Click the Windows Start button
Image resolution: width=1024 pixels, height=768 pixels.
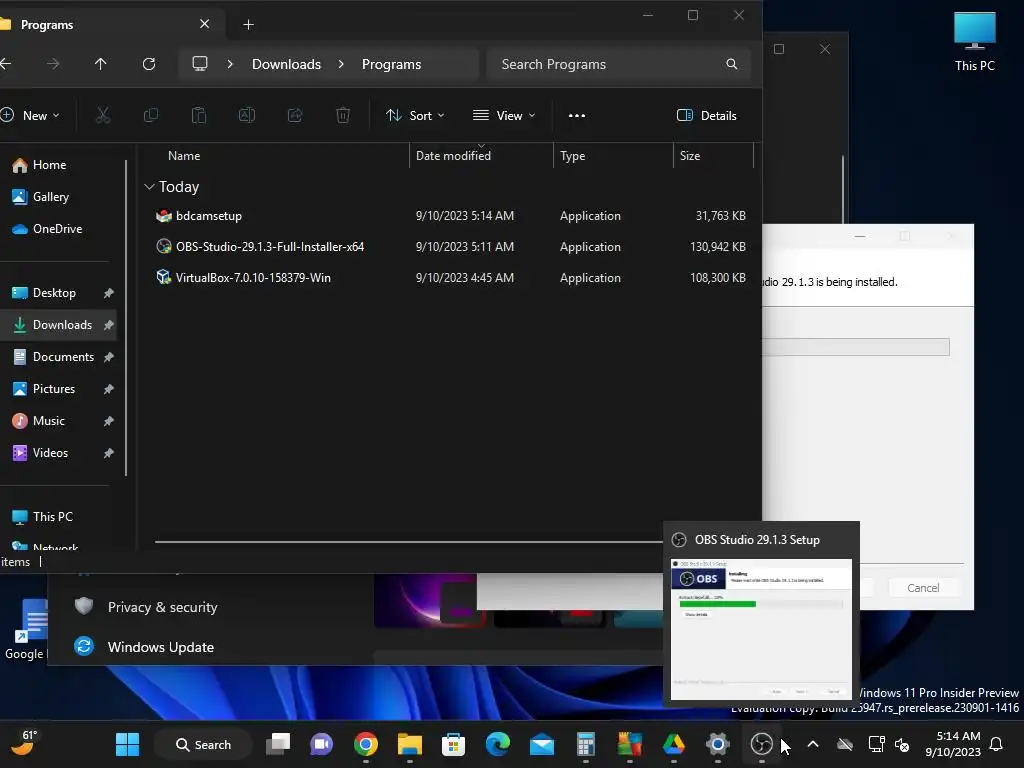click(x=127, y=744)
